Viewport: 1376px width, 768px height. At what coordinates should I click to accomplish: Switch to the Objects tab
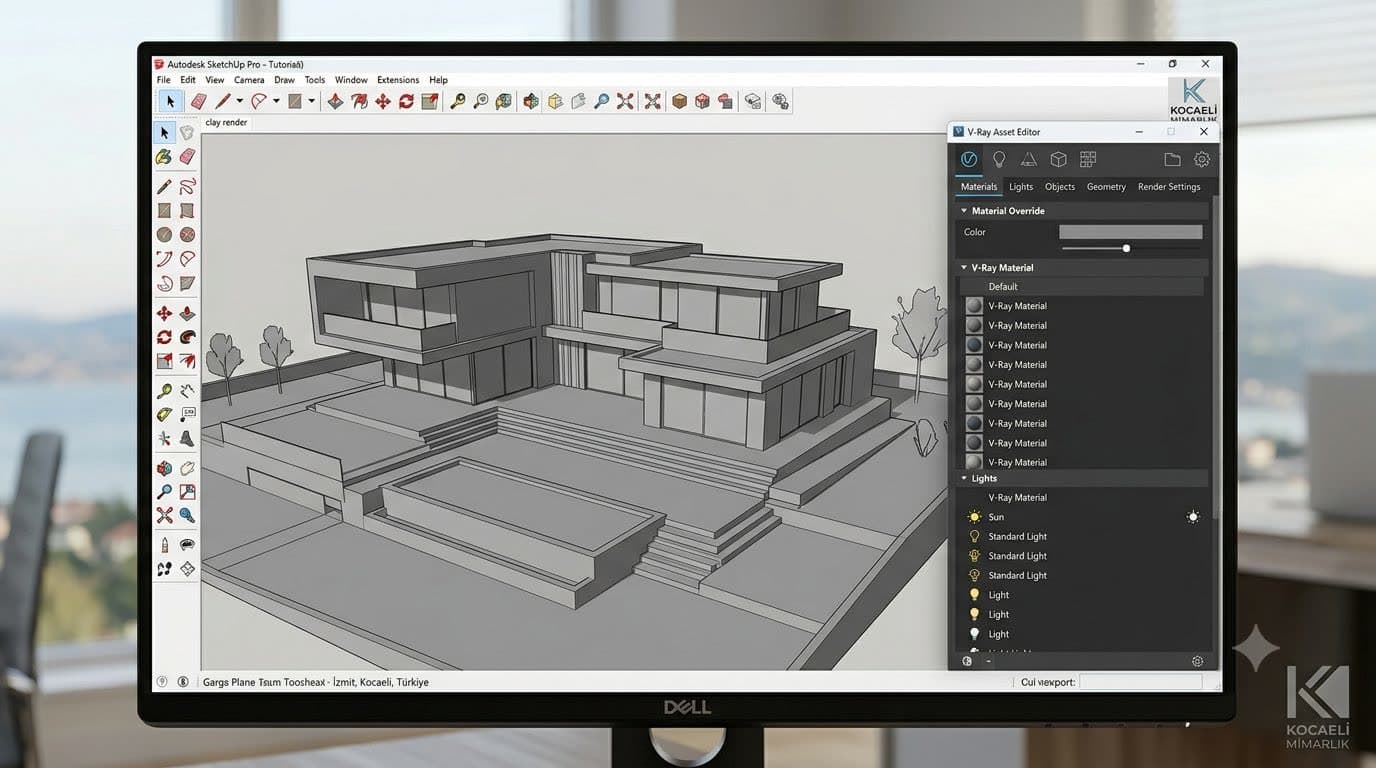(1060, 187)
